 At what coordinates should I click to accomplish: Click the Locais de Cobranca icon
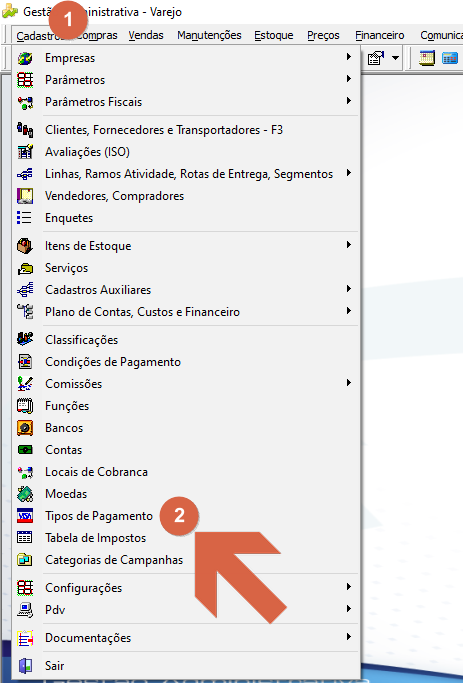pyautogui.click(x=25, y=472)
